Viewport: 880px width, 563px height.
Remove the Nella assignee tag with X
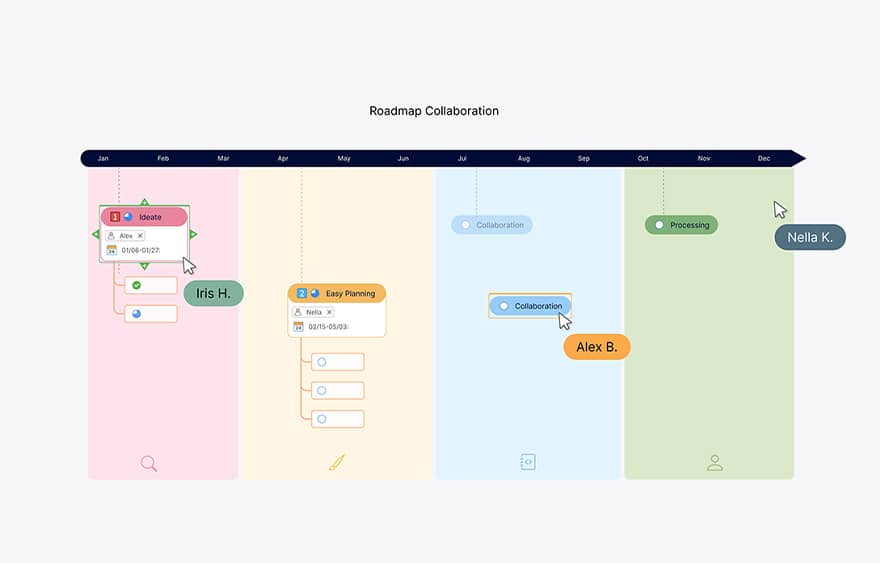click(329, 312)
